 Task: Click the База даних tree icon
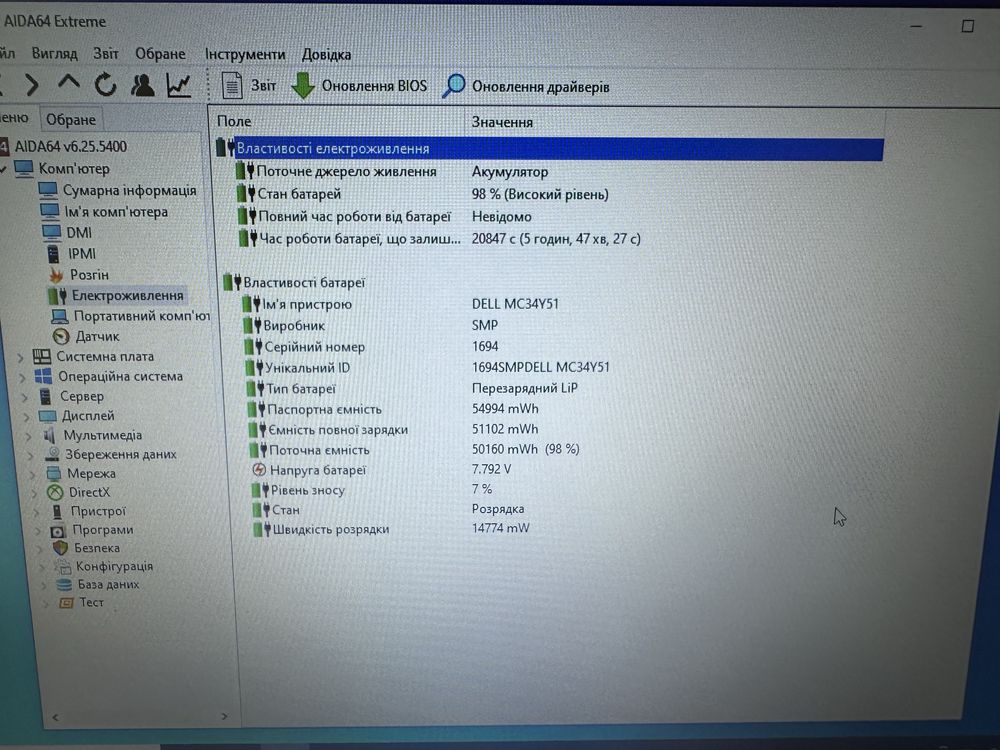click(64, 584)
